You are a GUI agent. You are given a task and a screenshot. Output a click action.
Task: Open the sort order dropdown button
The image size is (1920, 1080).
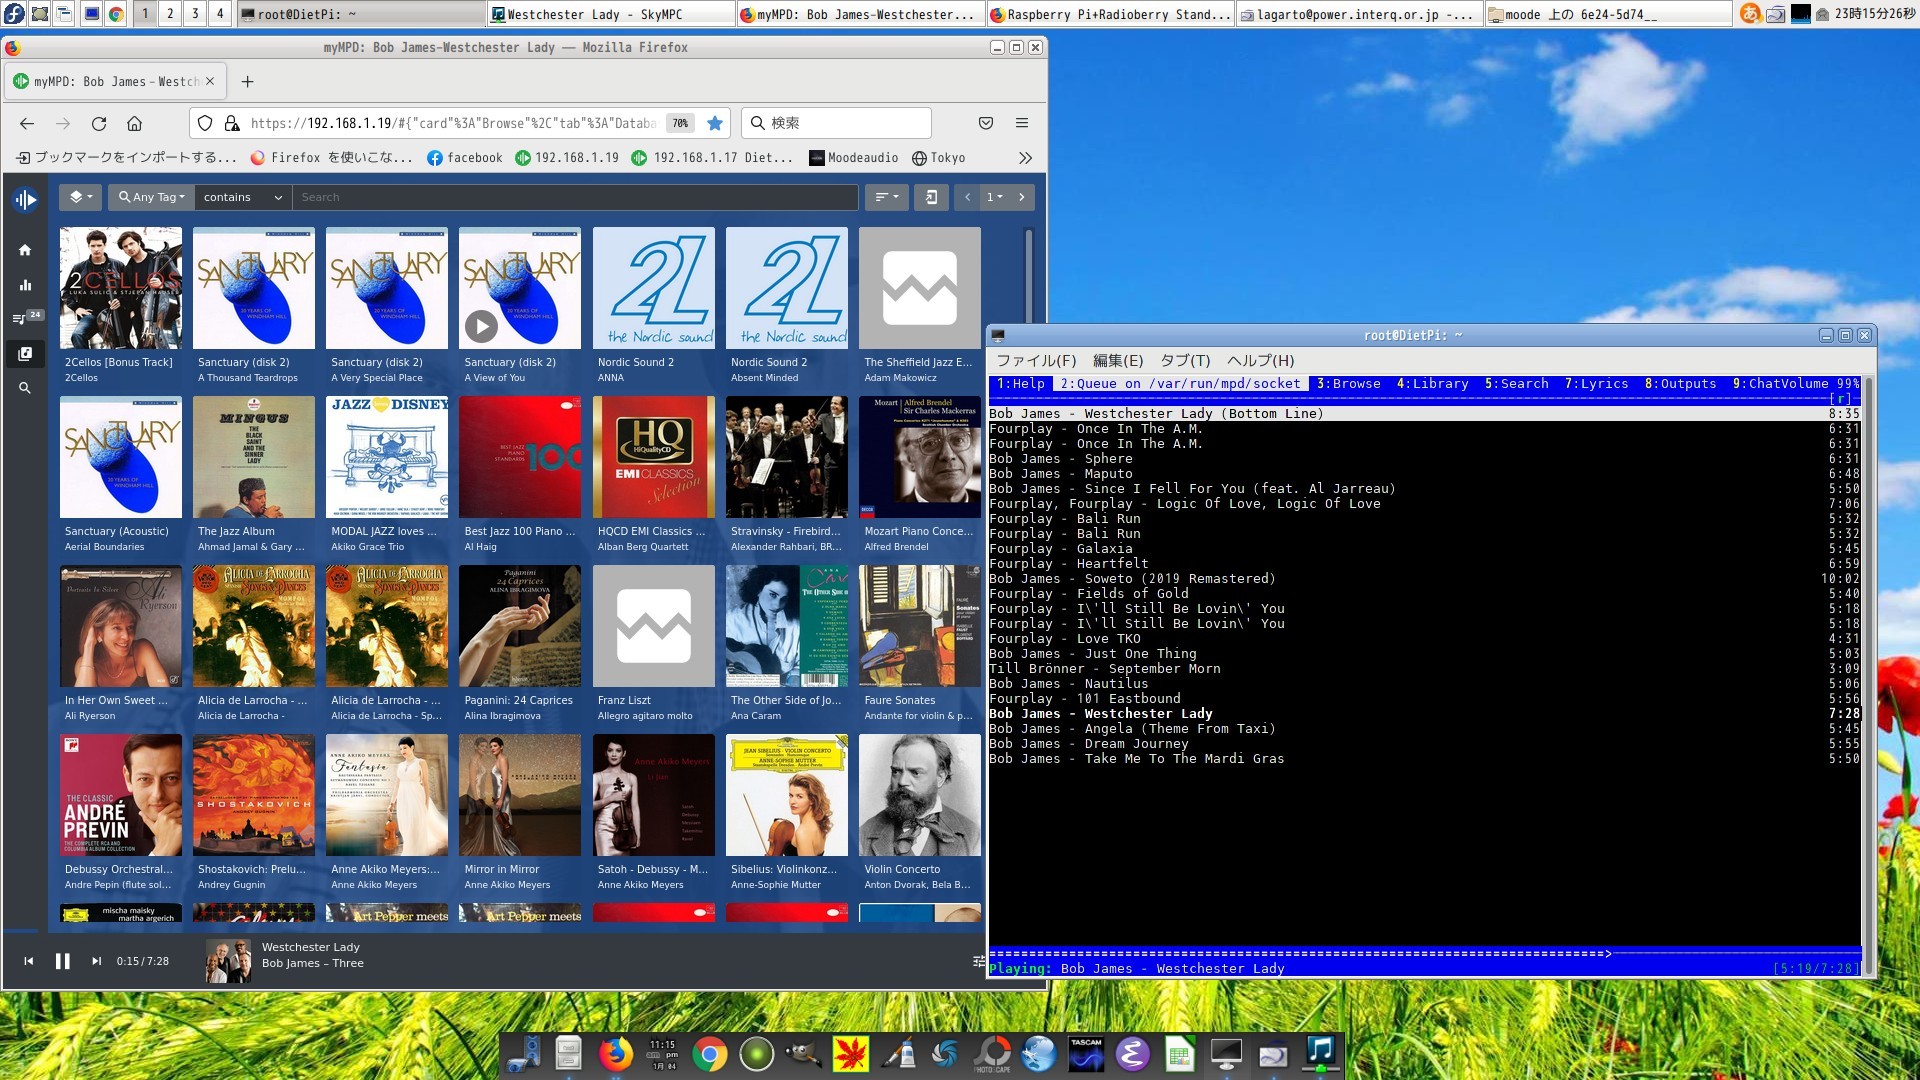885,197
